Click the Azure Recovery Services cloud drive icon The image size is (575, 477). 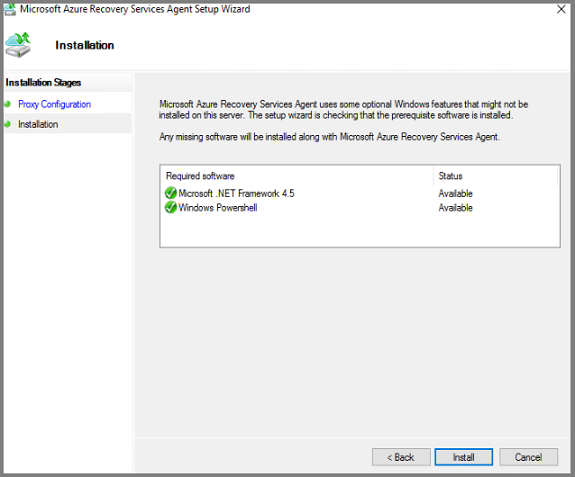click(18, 45)
